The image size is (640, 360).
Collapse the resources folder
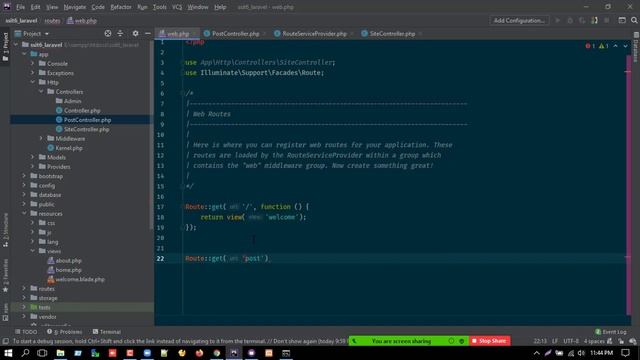(x=24, y=213)
